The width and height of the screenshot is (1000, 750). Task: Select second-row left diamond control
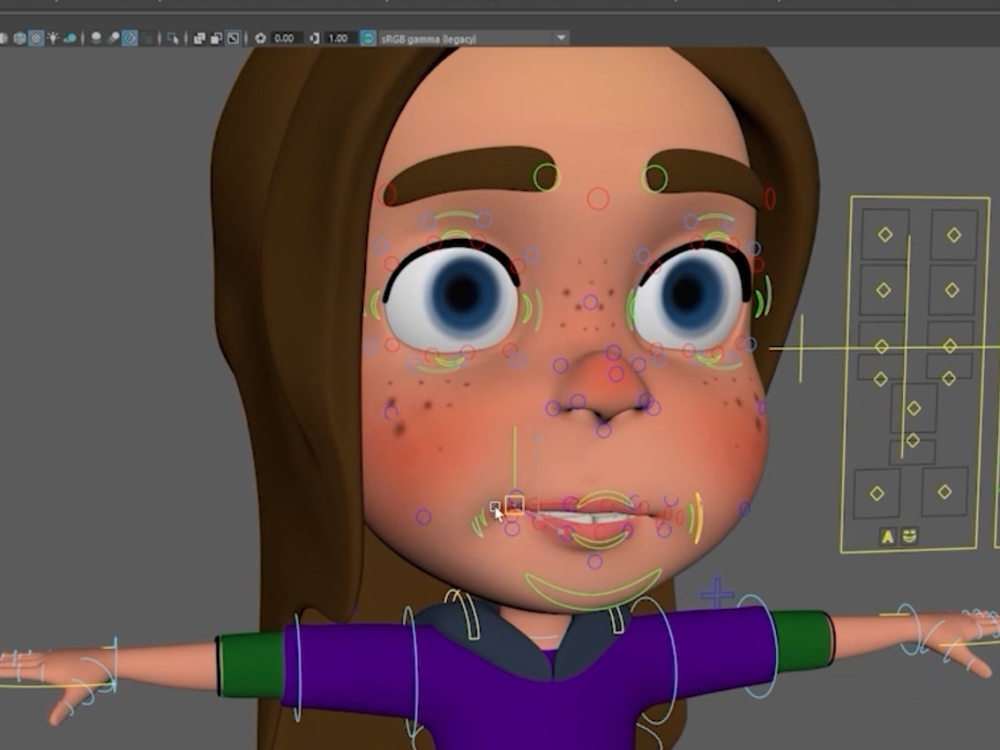[x=883, y=290]
